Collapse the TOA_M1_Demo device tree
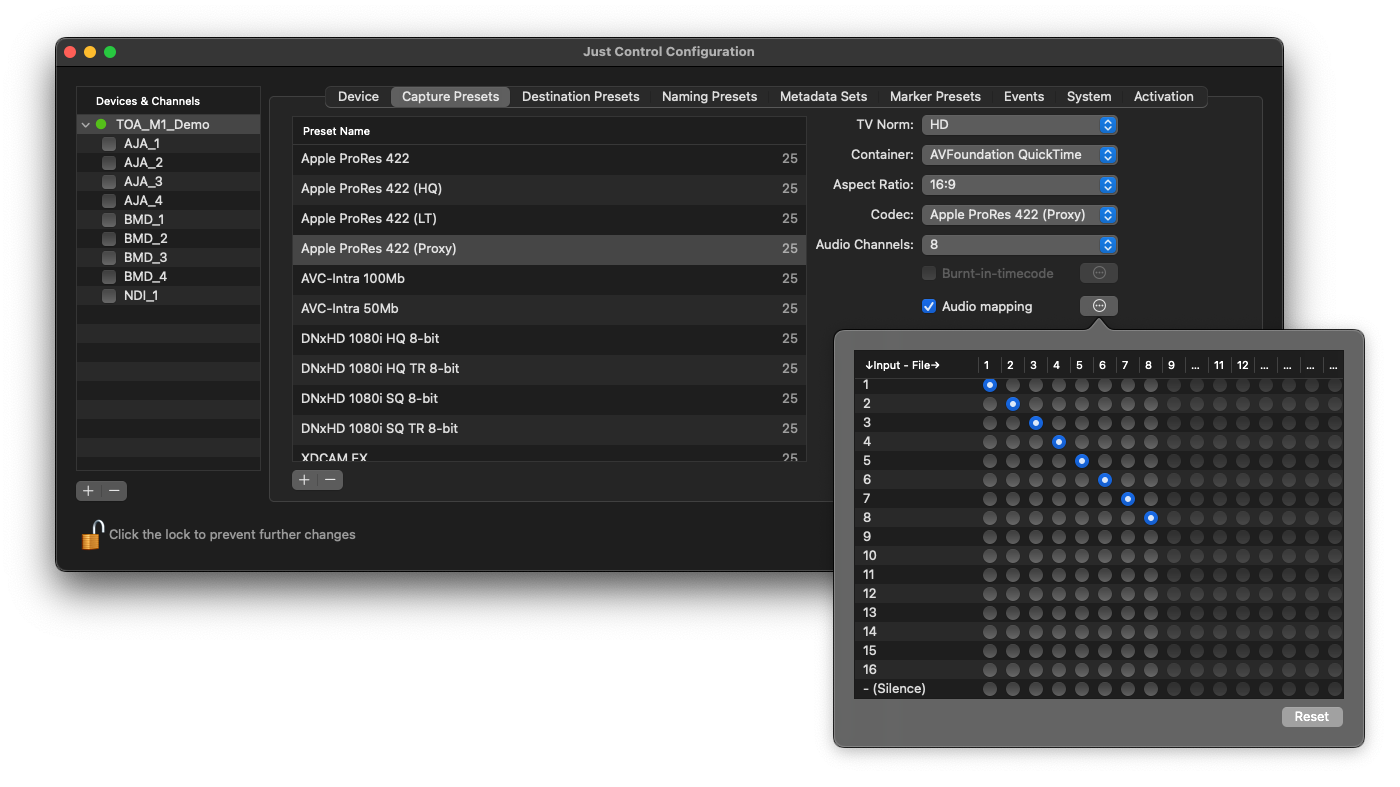The image size is (1400, 787). [86, 125]
